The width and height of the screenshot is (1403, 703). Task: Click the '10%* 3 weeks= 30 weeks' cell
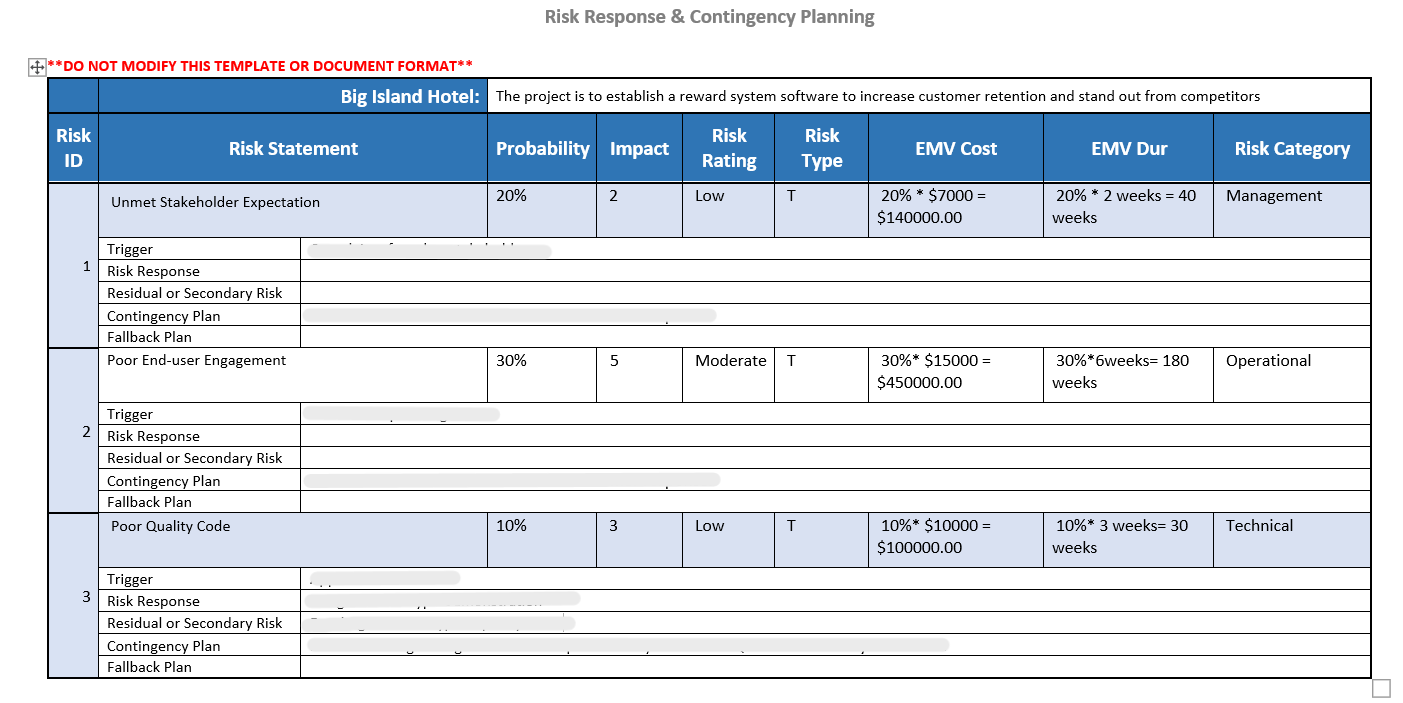tap(1129, 540)
